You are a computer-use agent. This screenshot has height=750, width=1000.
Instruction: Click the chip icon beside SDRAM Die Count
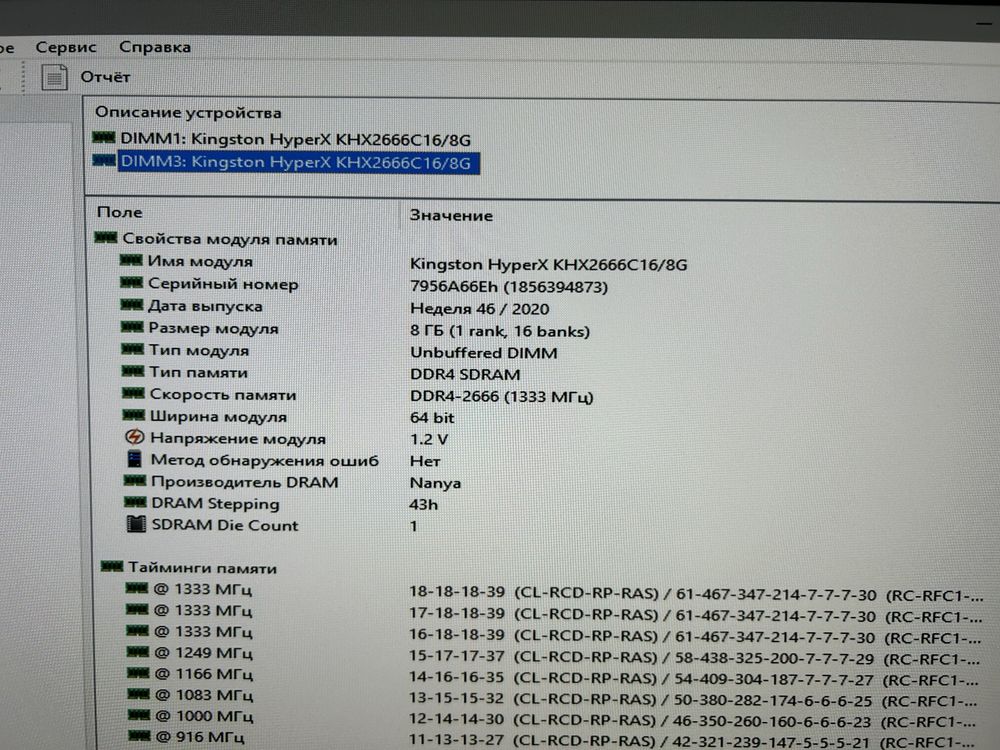[x=136, y=524]
